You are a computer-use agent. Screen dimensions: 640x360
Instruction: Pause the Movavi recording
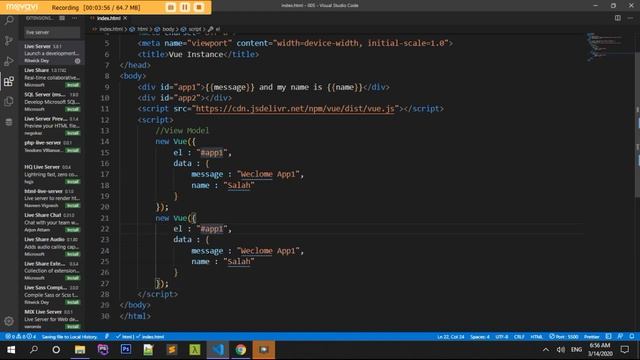185,7
